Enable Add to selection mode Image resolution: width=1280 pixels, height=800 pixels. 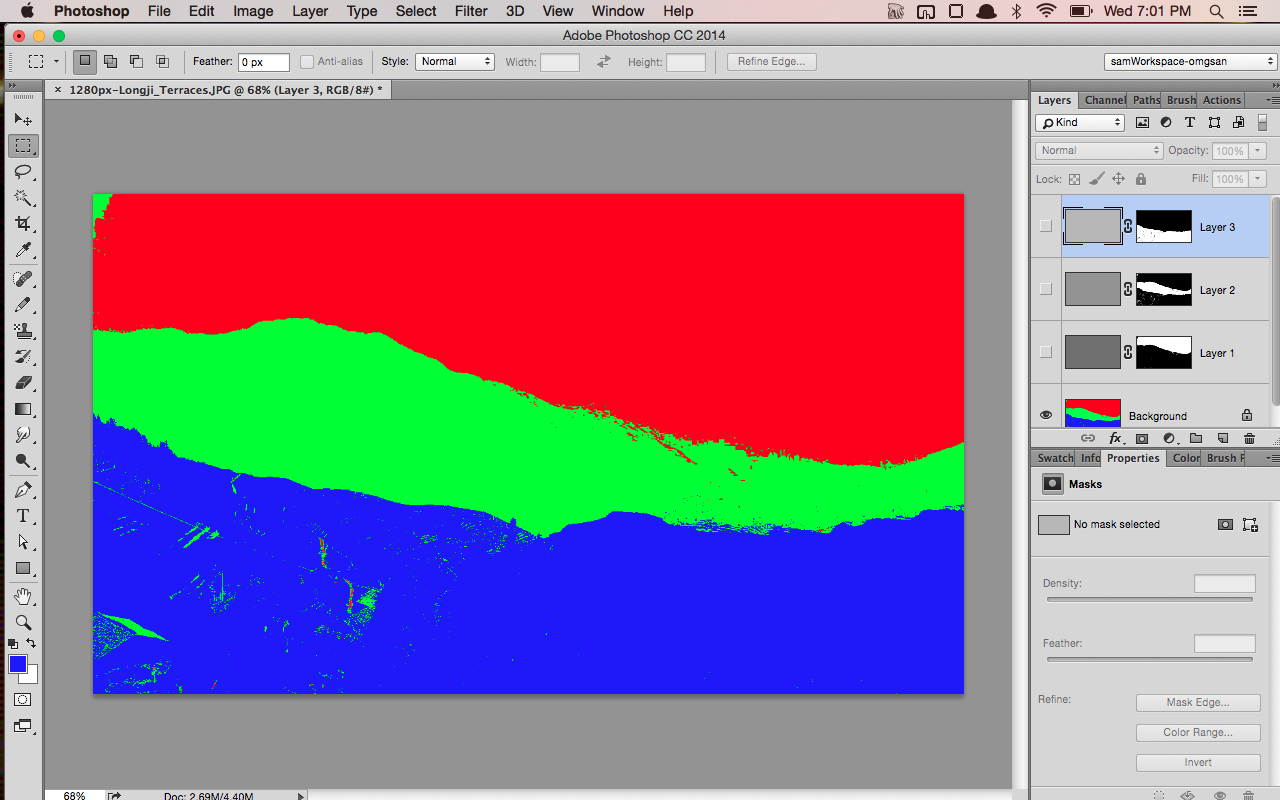pyautogui.click(x=110, y=62)
